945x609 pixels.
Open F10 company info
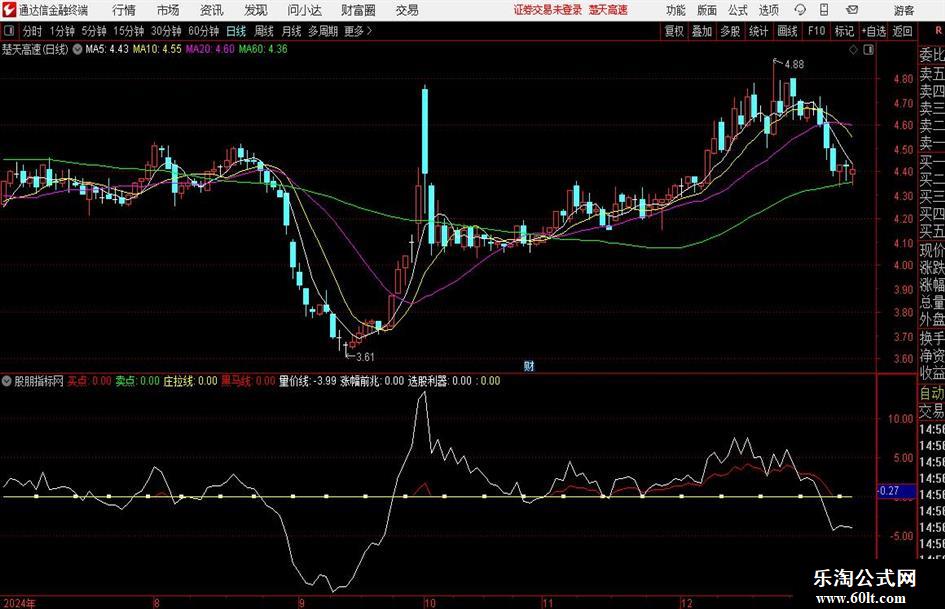click(x=816, y=31)
